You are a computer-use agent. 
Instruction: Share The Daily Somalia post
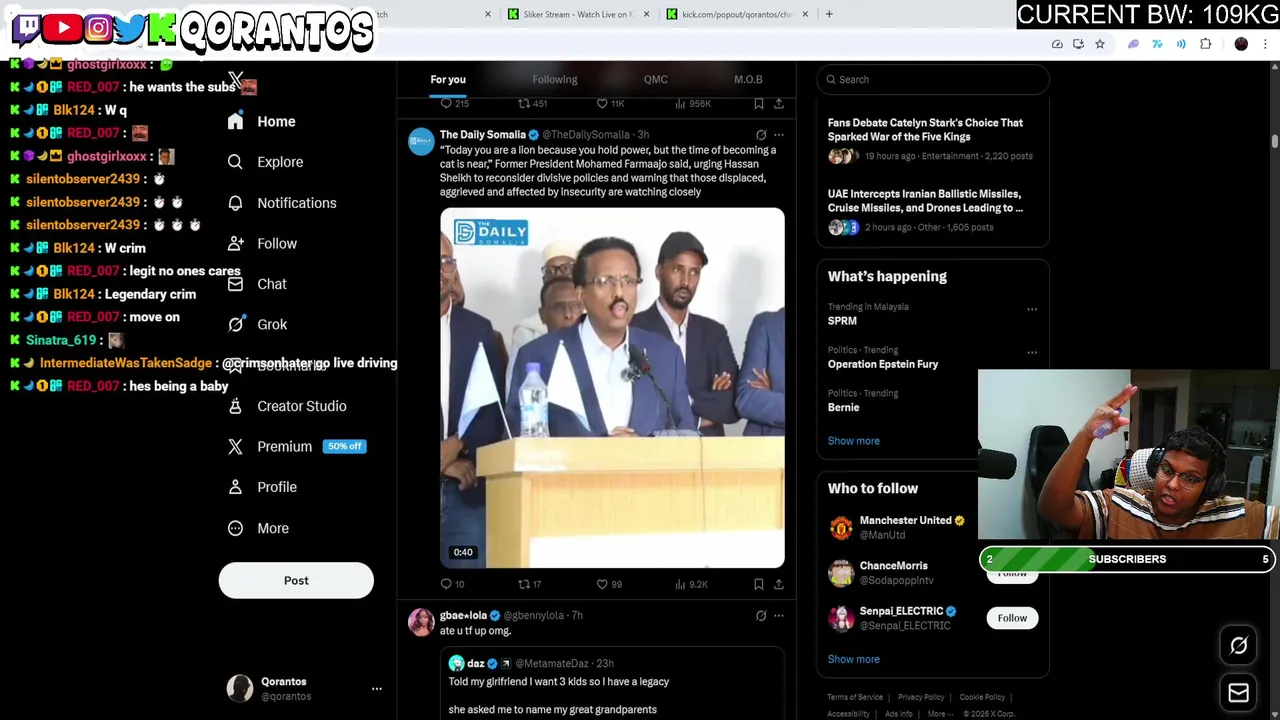(778, 584)
